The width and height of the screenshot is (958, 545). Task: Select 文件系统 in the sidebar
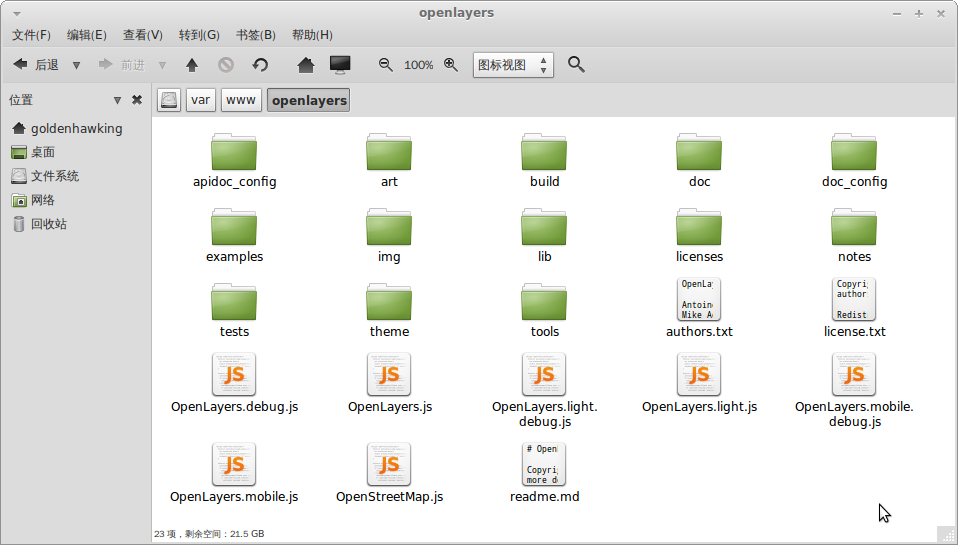pyautogui.click(x=54, y=176)
